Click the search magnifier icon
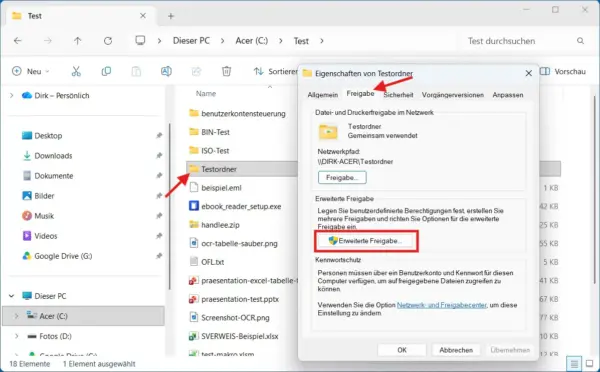This screenshot has width=600, height=372. click(580, 41)
